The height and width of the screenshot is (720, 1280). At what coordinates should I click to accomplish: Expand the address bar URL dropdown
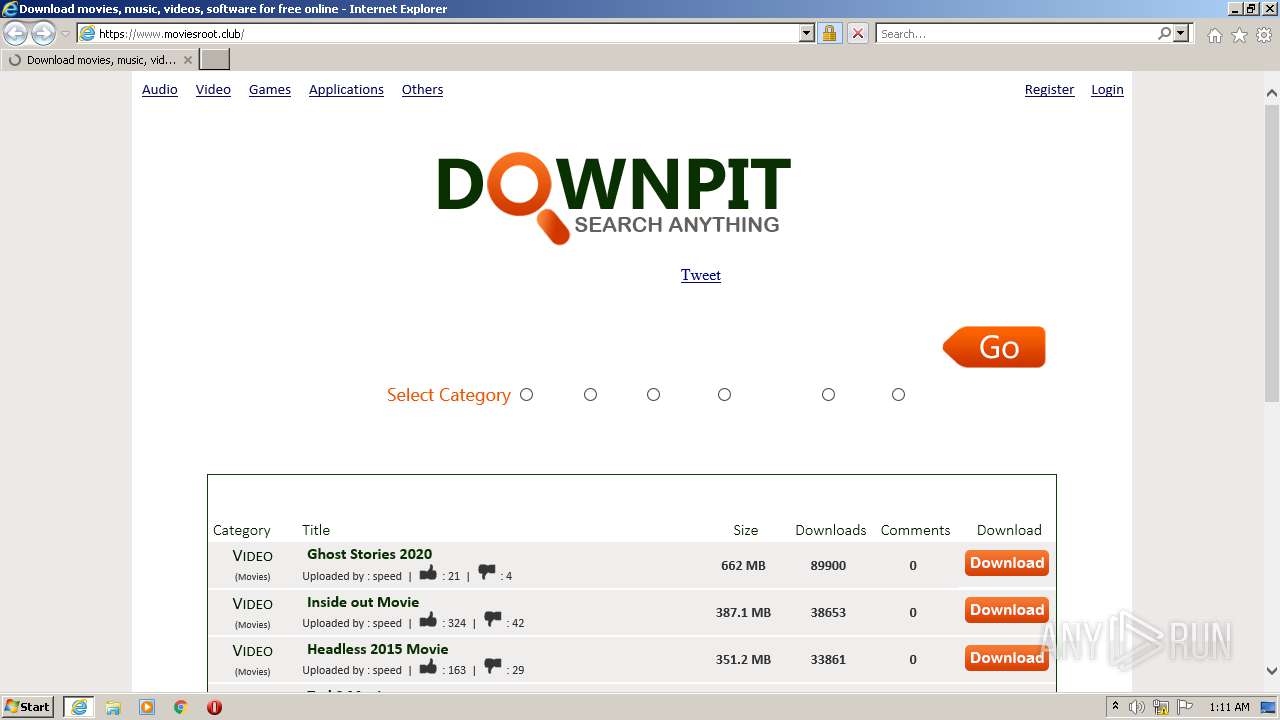pyautogui.click(x=807, y=33)
